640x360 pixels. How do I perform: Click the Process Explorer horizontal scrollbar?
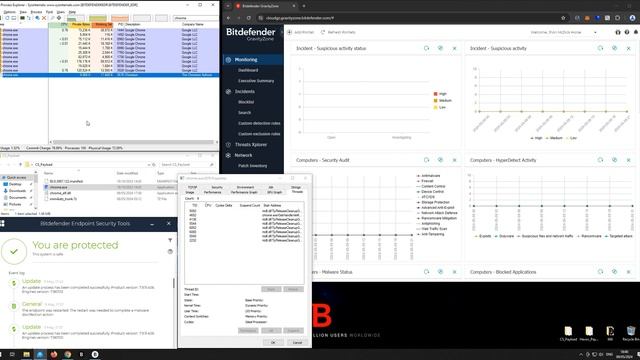[x=133, y=142]
